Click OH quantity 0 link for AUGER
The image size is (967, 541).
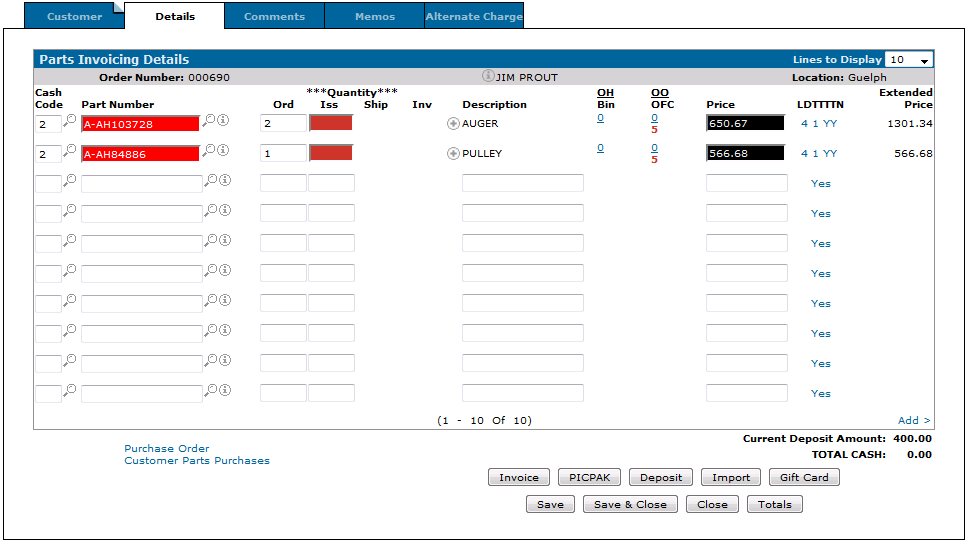(600, 118)
